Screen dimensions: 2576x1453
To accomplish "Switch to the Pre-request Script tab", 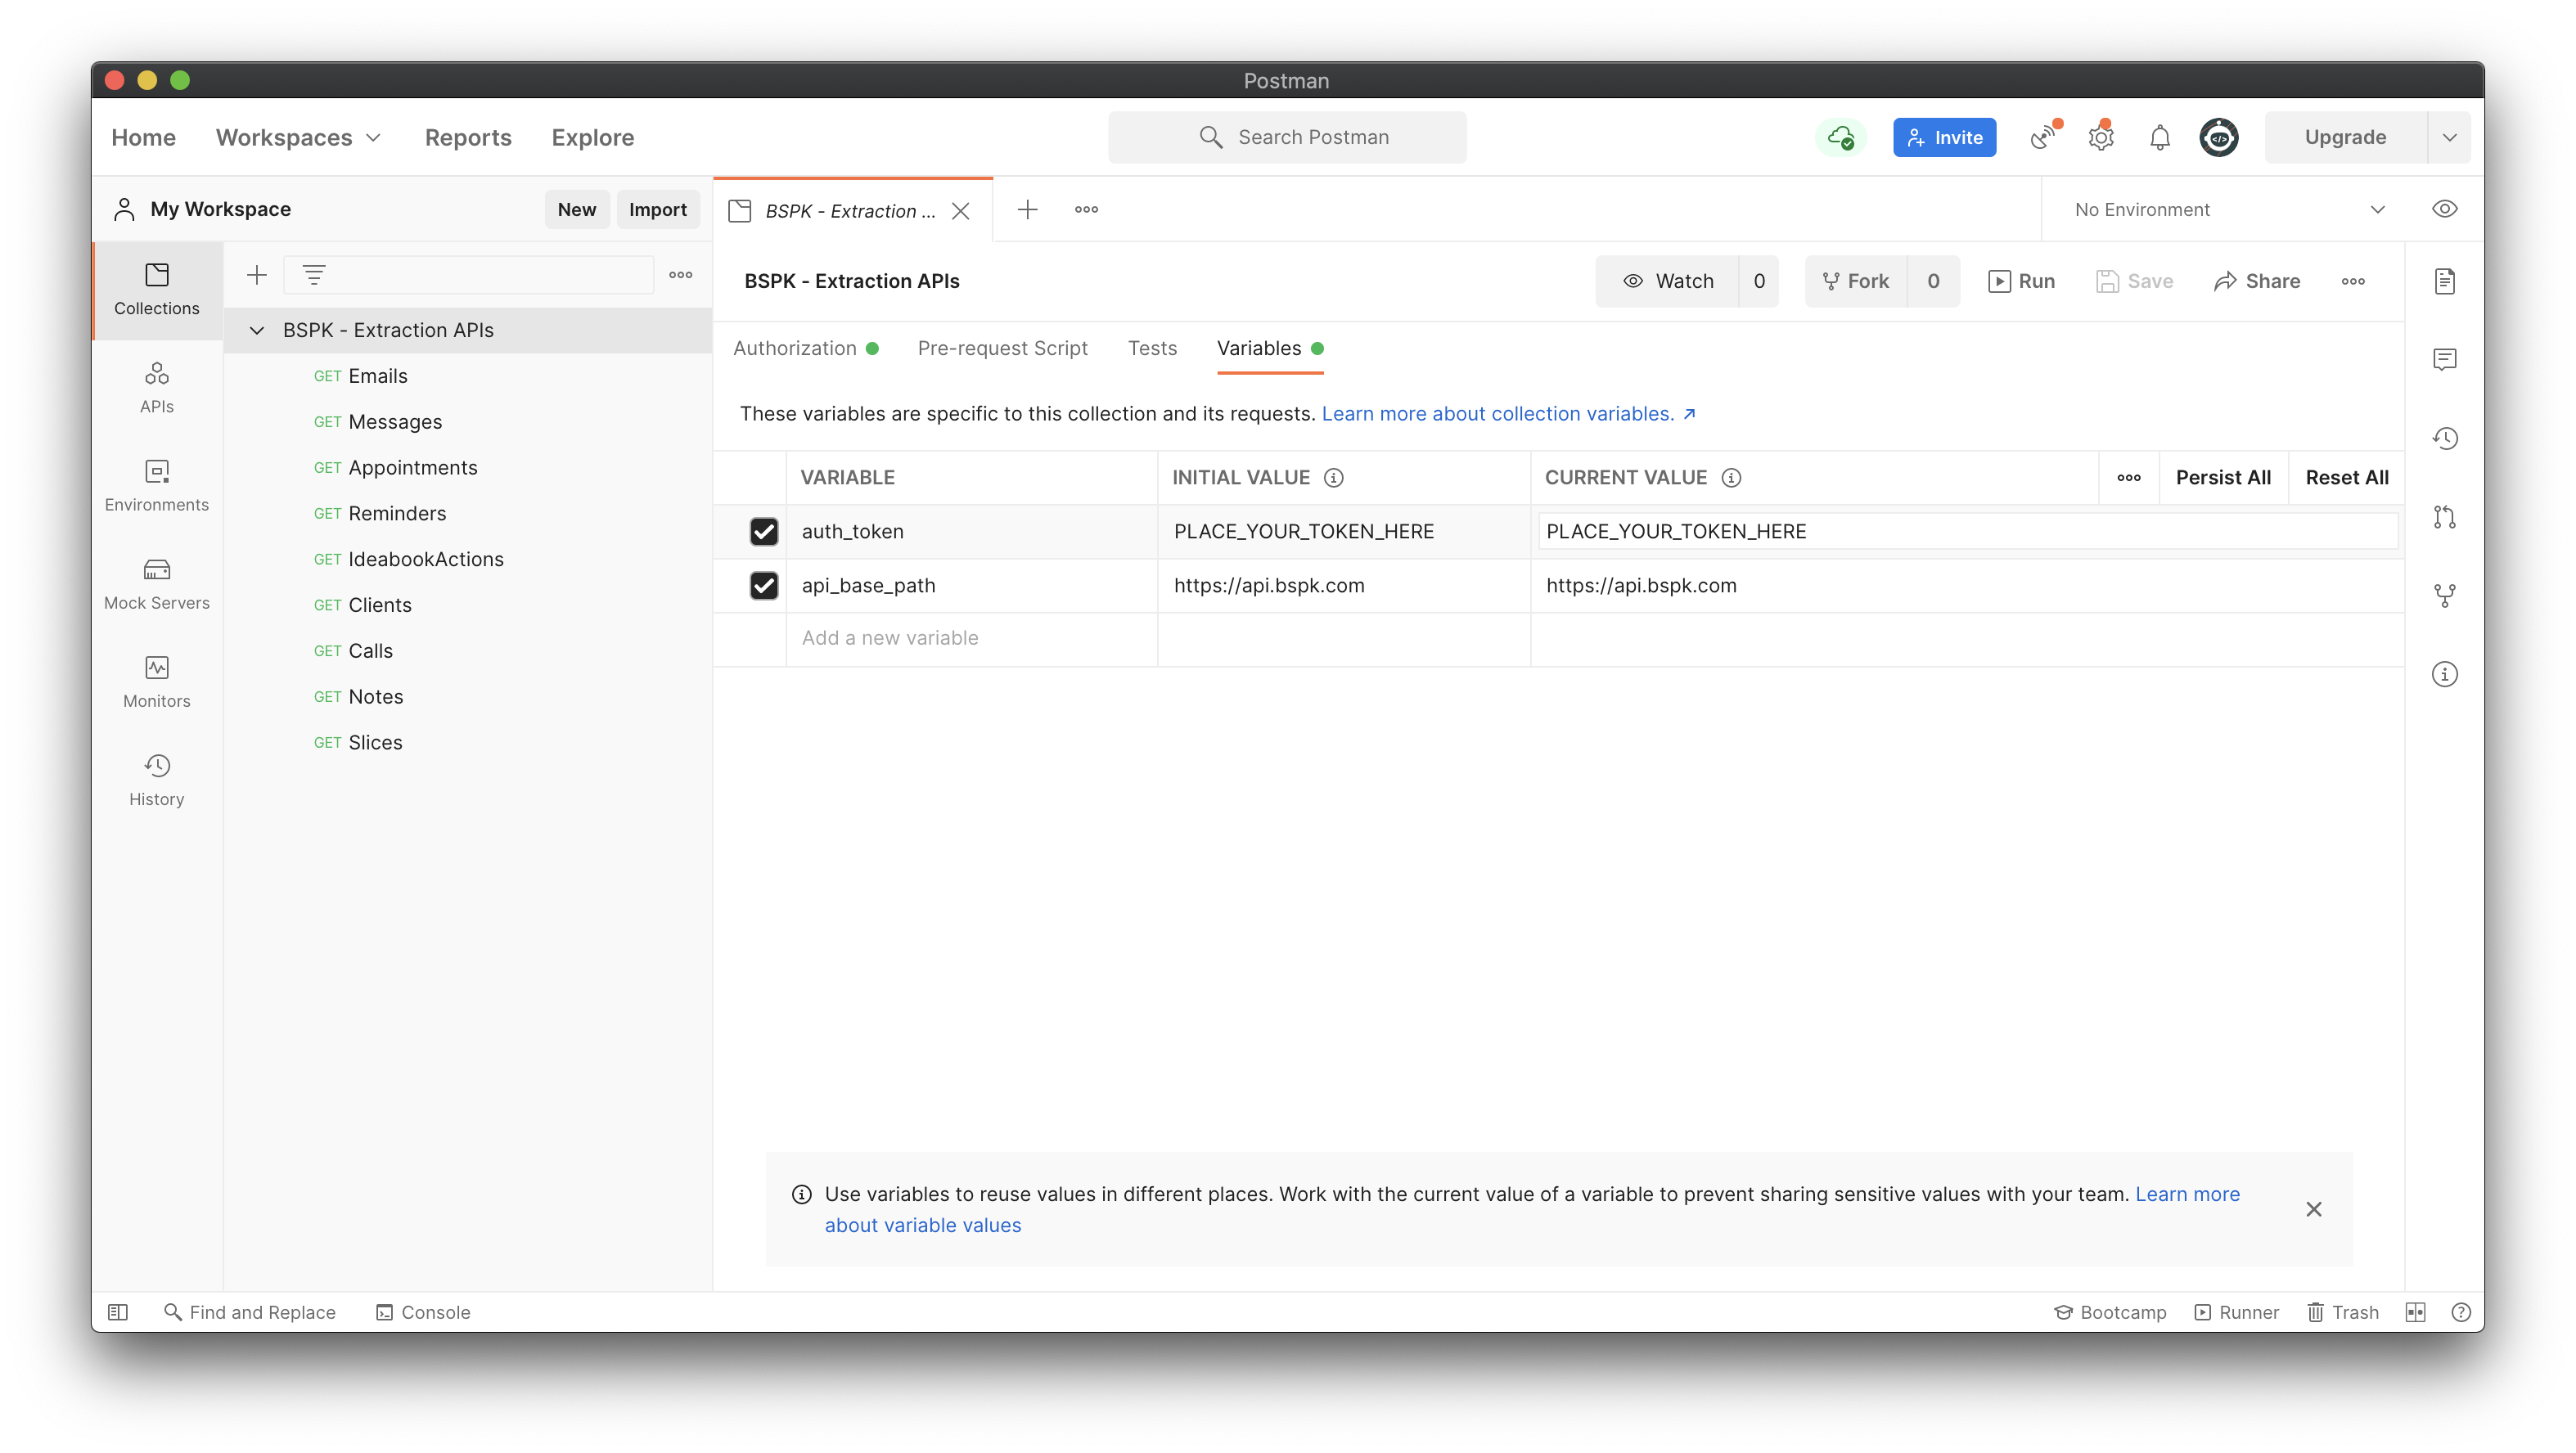I will point(1002,348).
